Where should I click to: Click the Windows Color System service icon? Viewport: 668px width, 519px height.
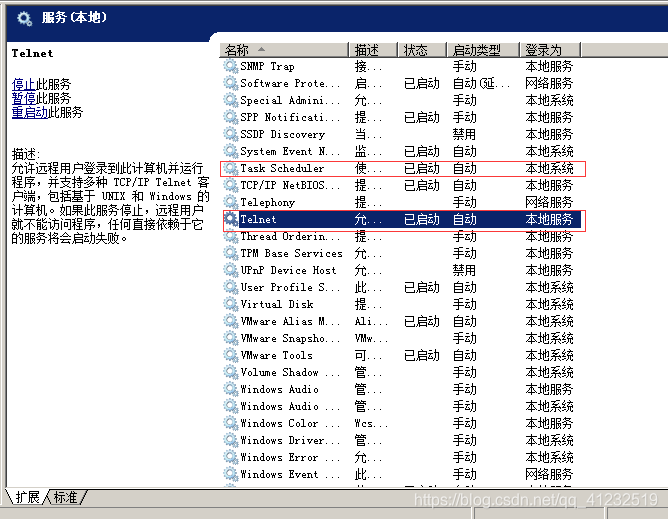230,424
